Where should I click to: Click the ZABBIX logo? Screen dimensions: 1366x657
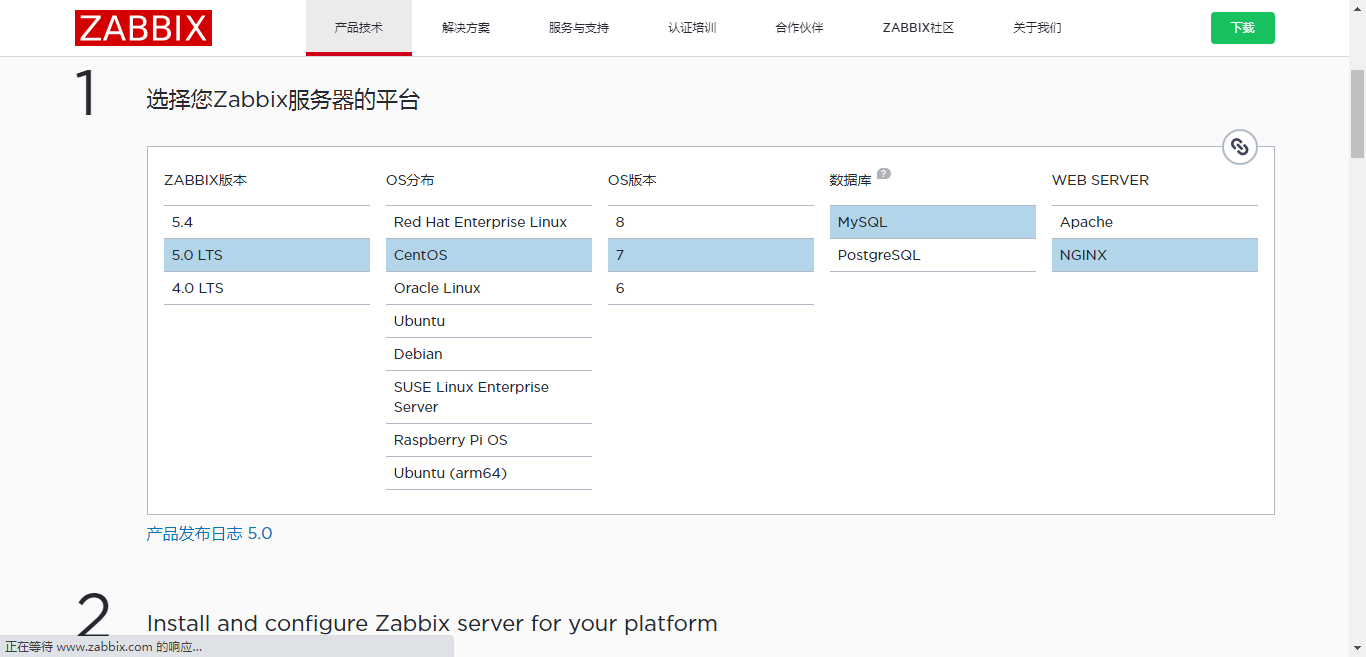point(143,28)
